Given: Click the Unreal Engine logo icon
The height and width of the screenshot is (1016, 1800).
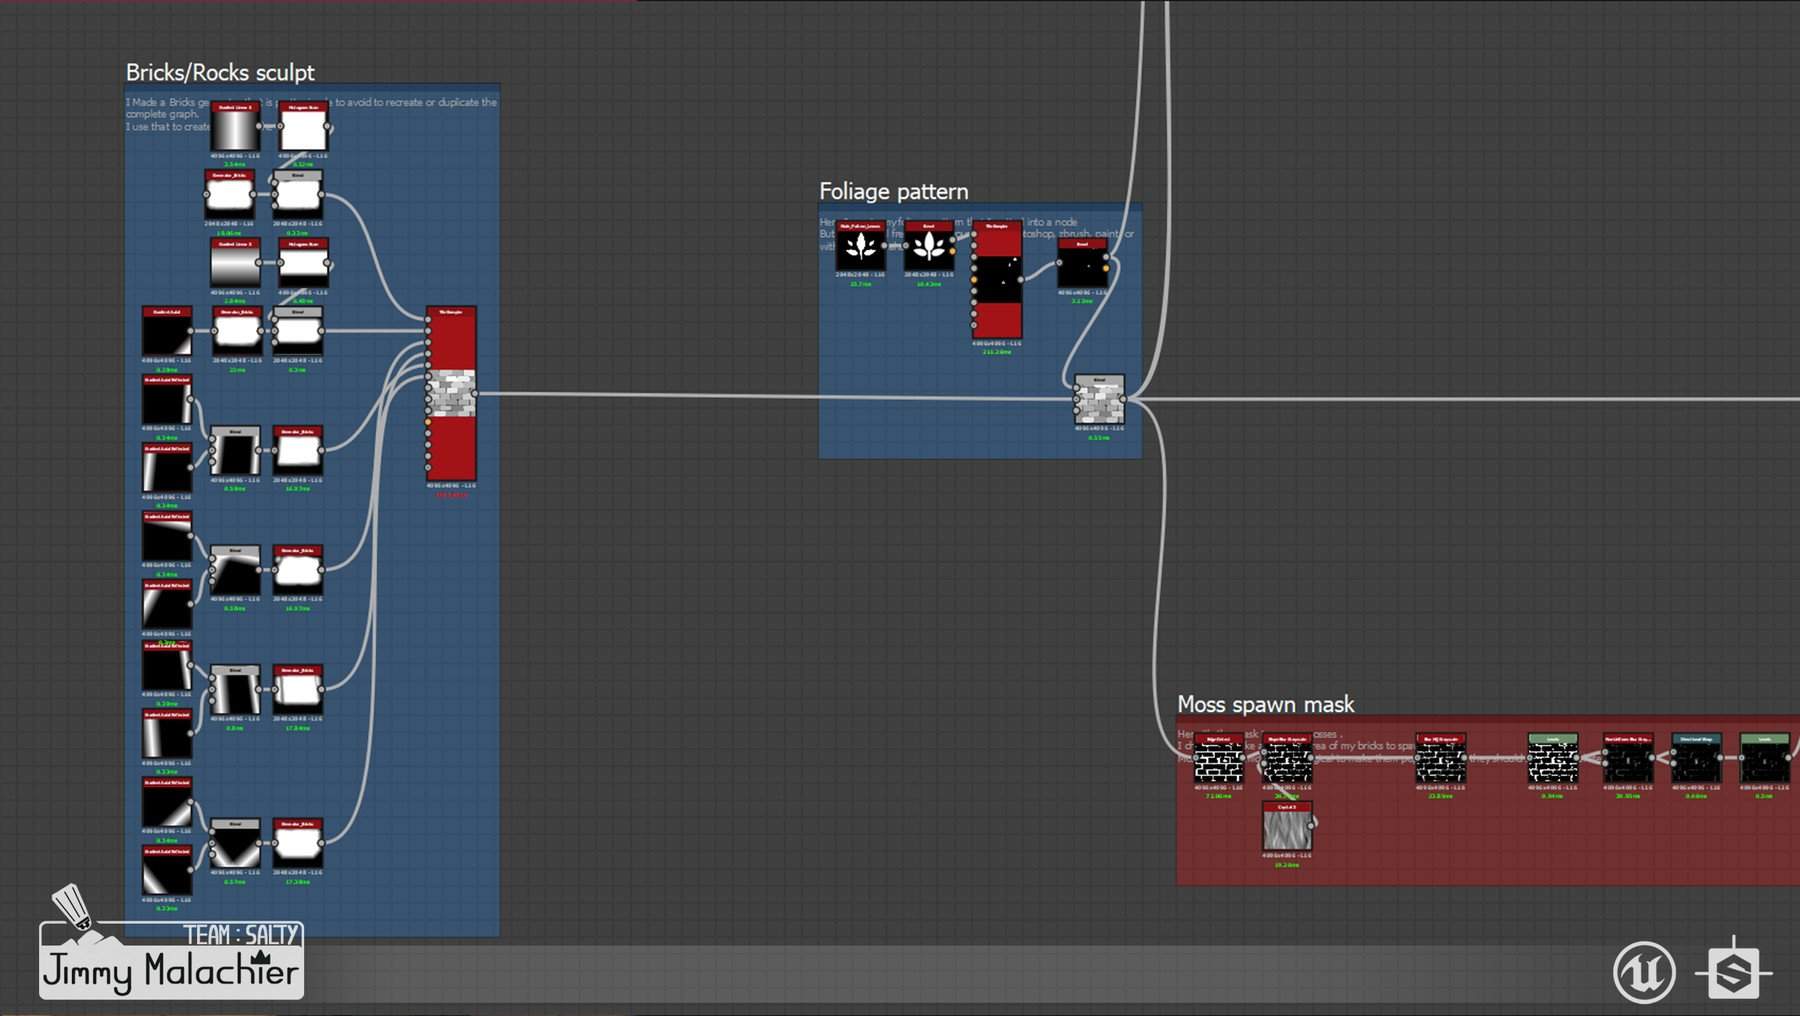Looking at the screenshot, I should pyautogui.click(x=1644, y=971).
